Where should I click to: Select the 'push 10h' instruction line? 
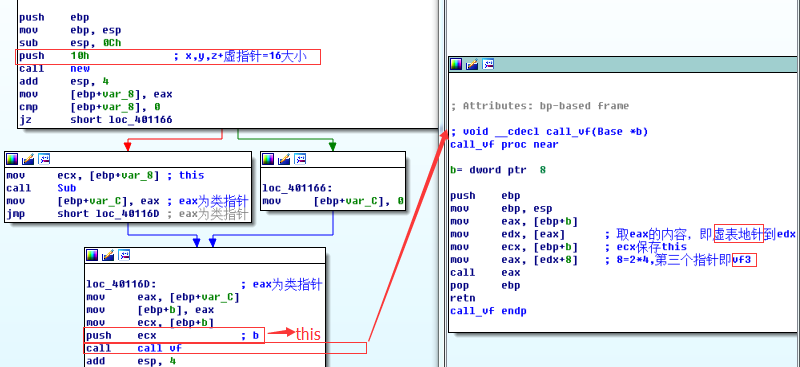(x=168, y=57)
